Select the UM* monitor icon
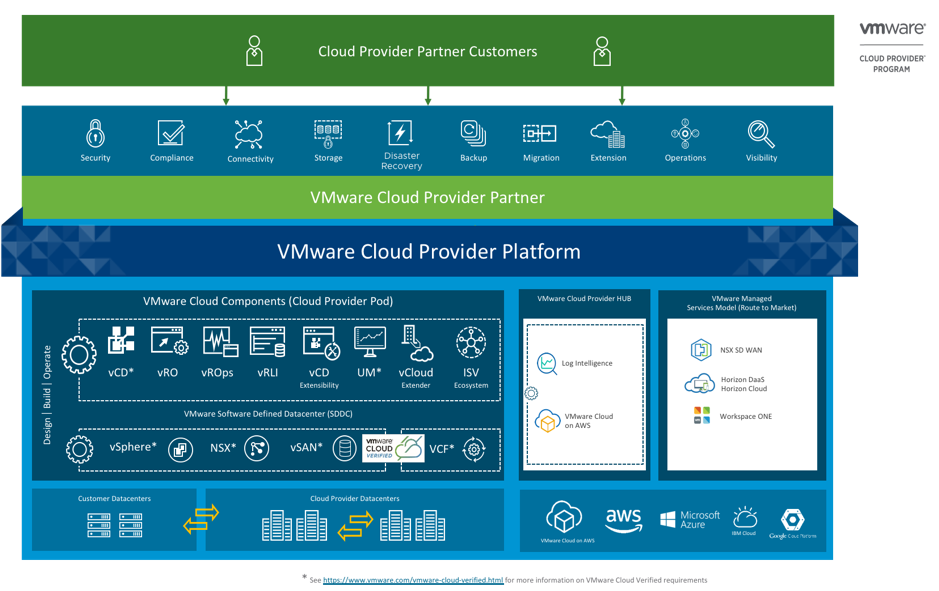This screenshot has width=939, height=591. [x=369, y=341]
